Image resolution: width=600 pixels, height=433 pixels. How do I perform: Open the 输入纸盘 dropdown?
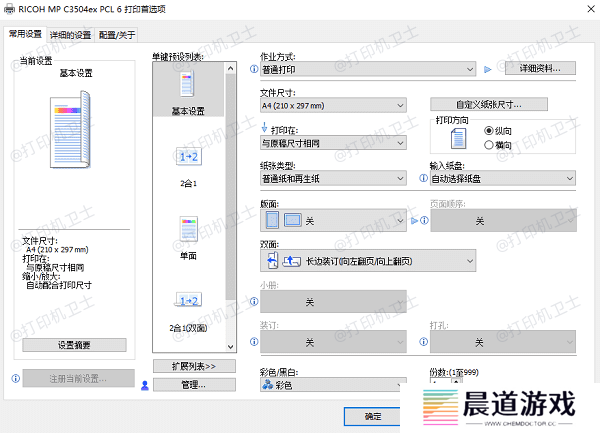(x=503, y=178)
